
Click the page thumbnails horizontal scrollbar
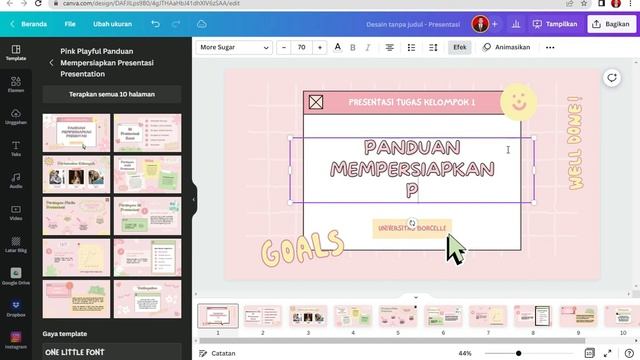tap(392, 340)
